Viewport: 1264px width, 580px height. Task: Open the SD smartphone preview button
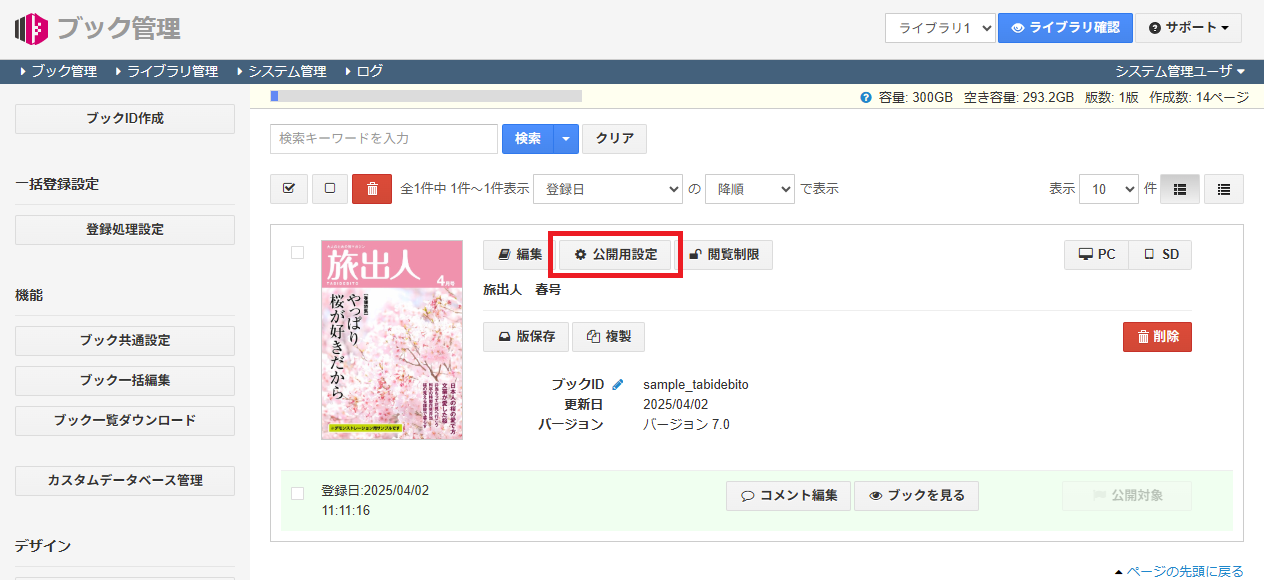point(1160,254)
